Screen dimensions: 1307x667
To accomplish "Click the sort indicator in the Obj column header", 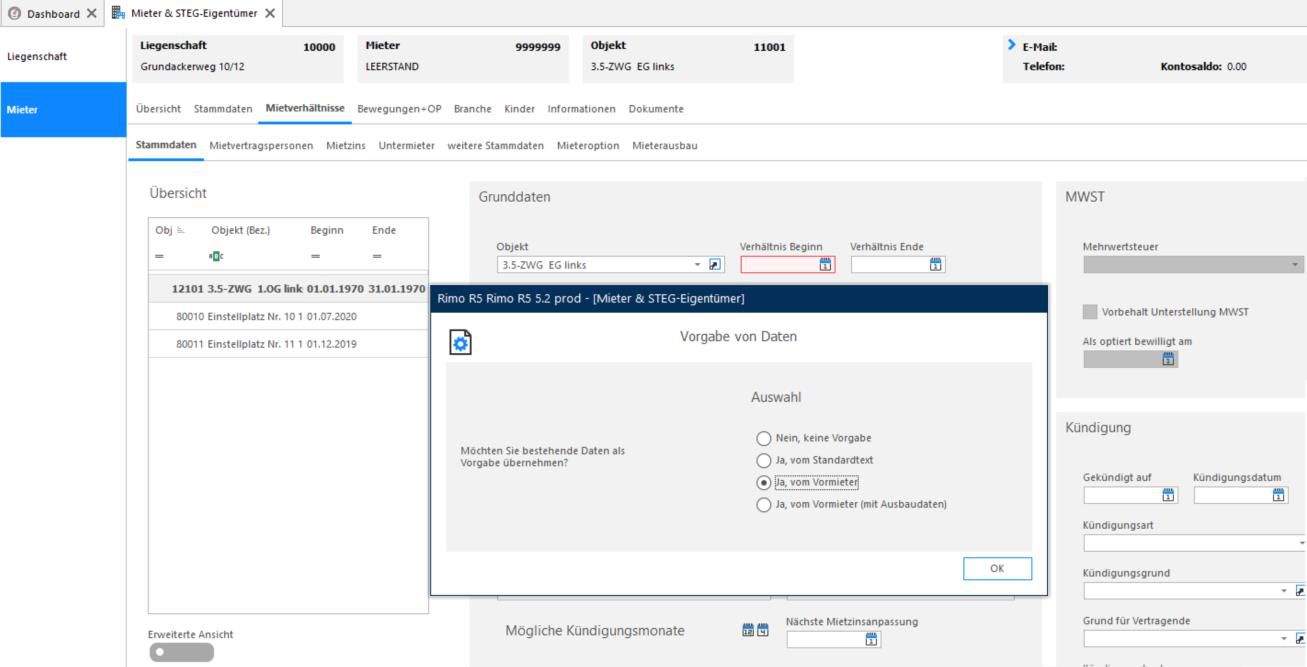I will pyautogui.click(x=181, y=230).
